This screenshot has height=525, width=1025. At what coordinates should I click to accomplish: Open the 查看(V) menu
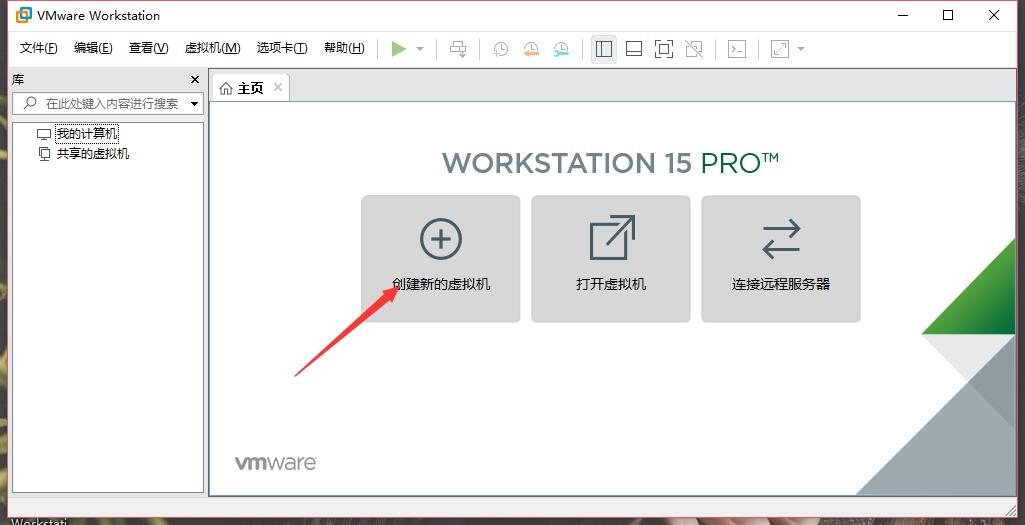(148, 48)
